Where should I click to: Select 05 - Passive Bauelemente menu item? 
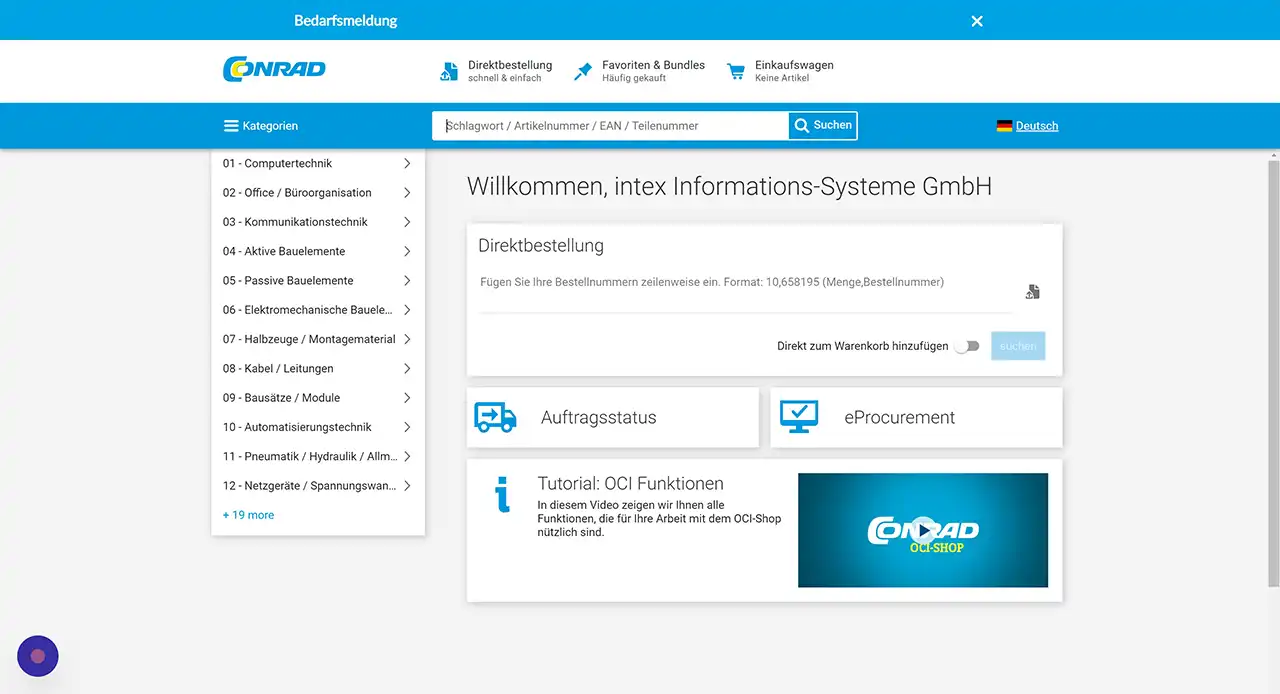(288, 281)
